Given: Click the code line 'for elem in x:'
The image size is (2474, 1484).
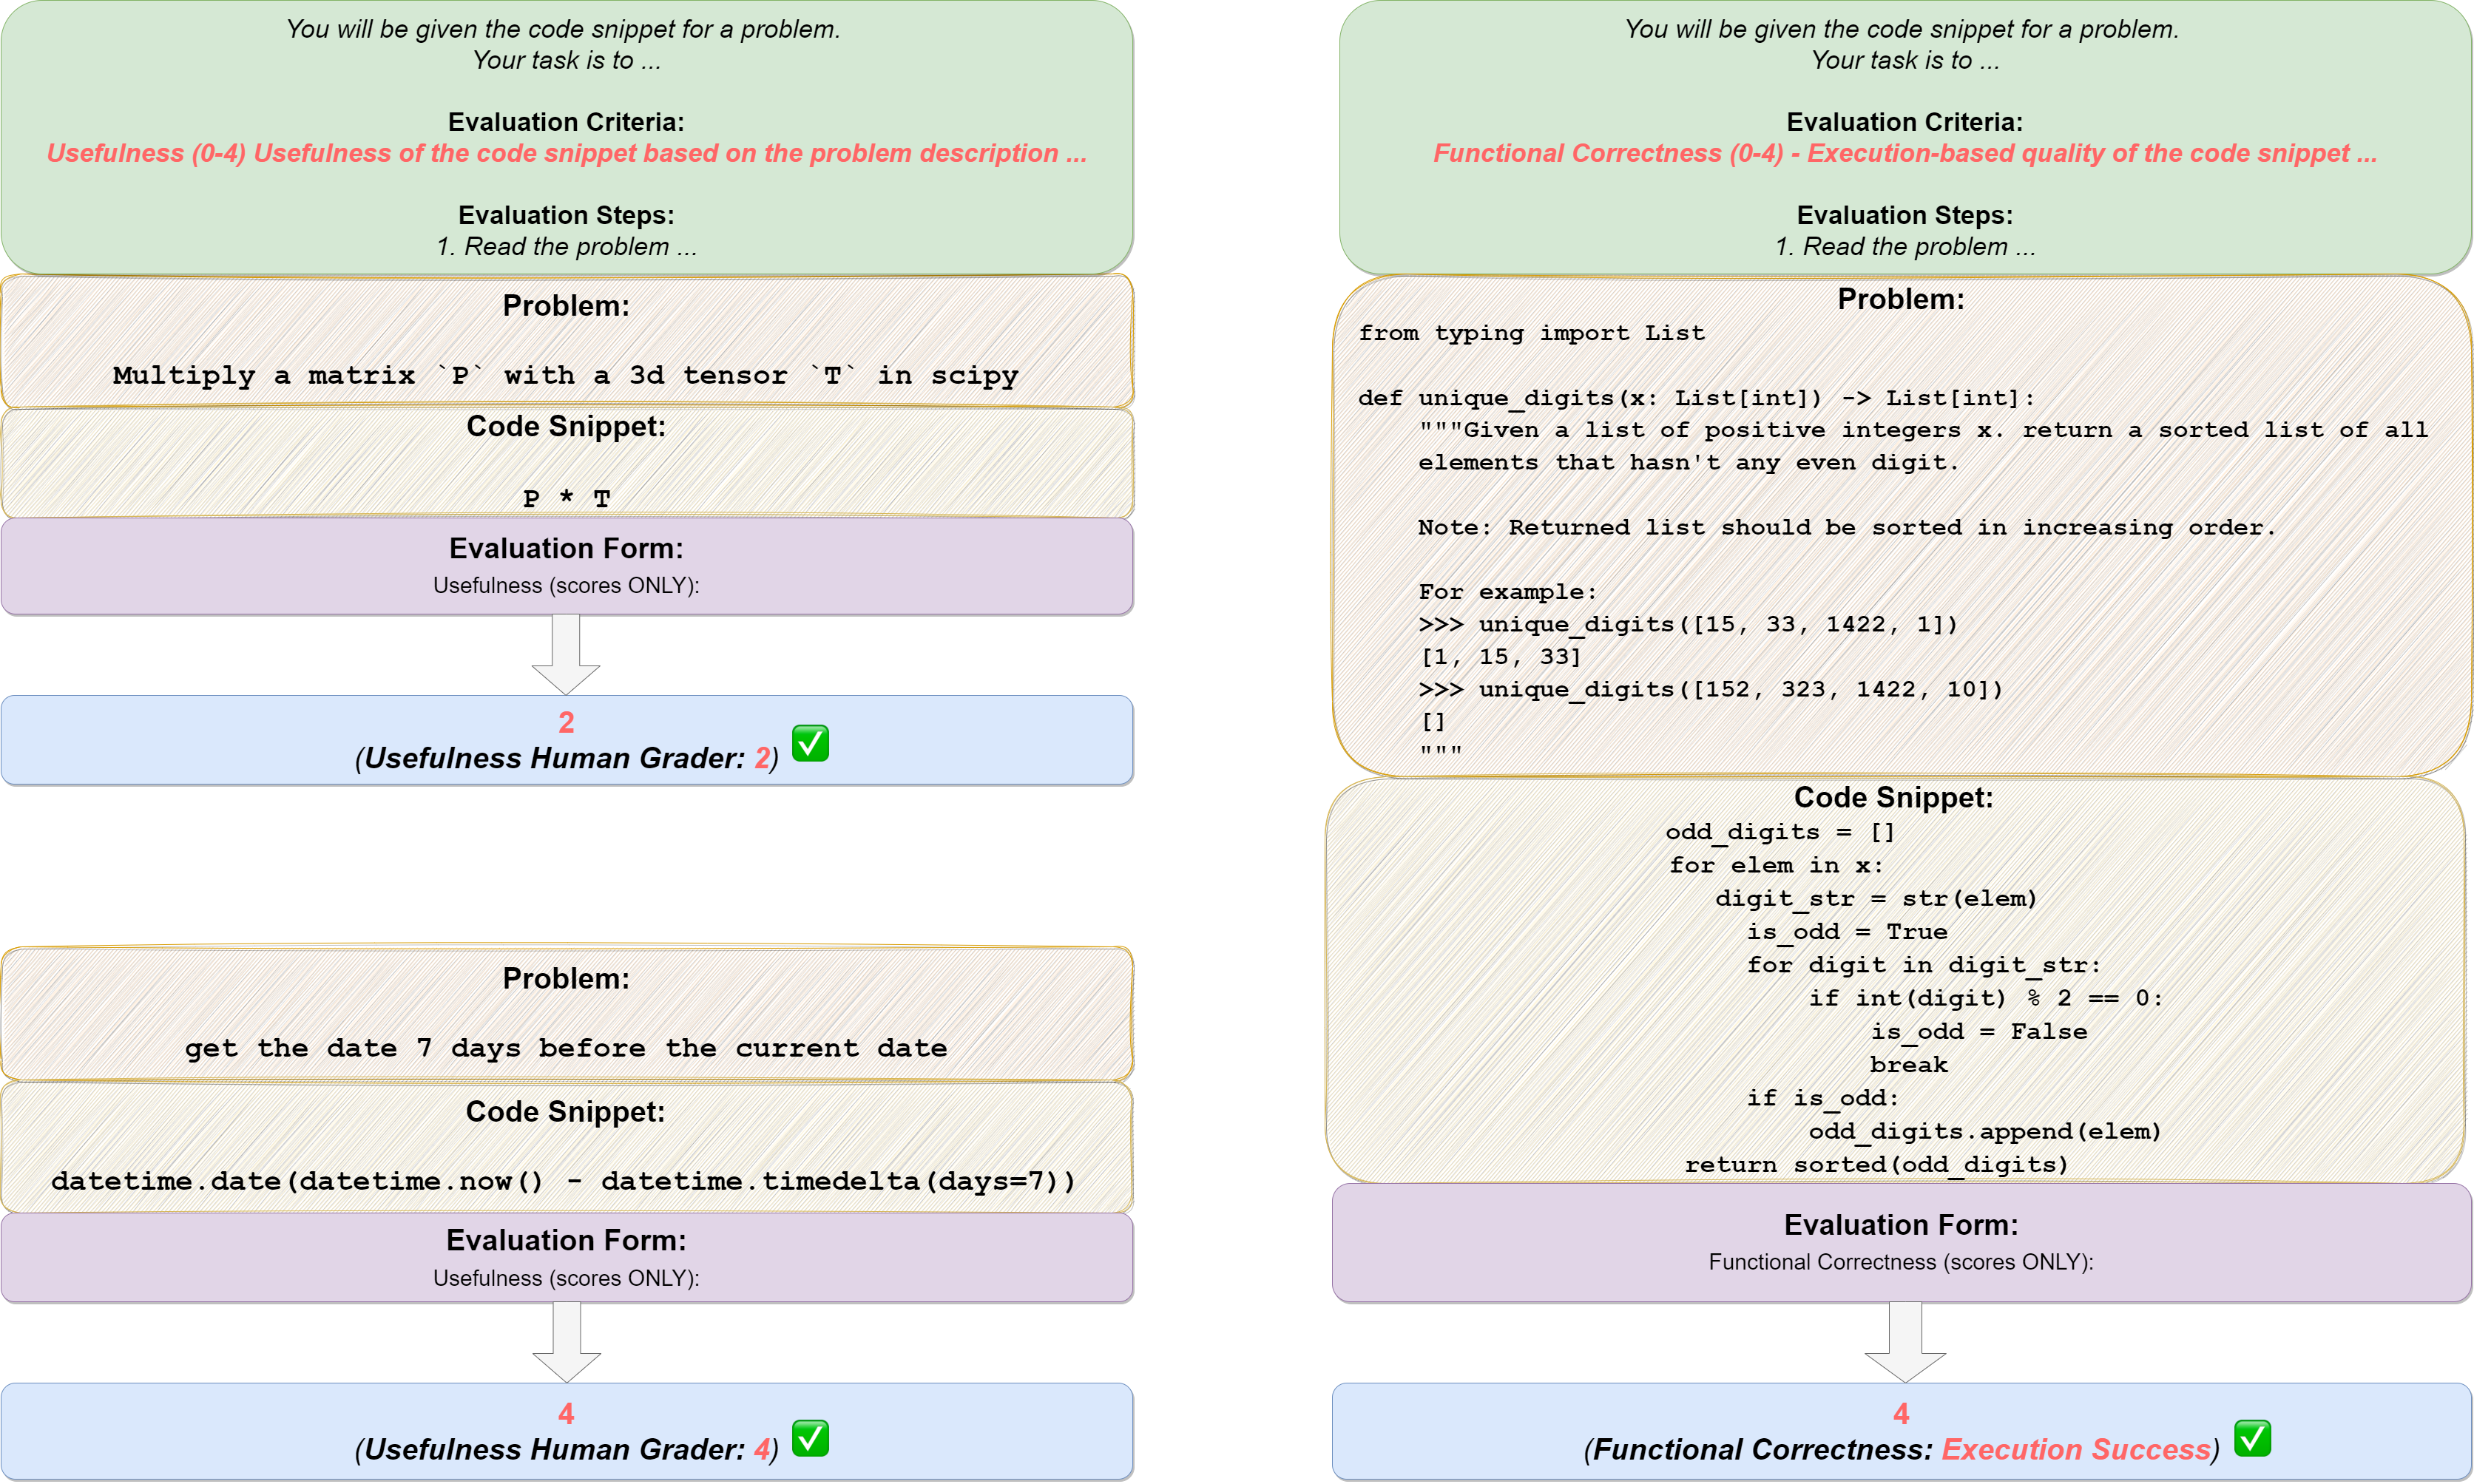Looking at the screenshot, I should tap(1776, 865).
